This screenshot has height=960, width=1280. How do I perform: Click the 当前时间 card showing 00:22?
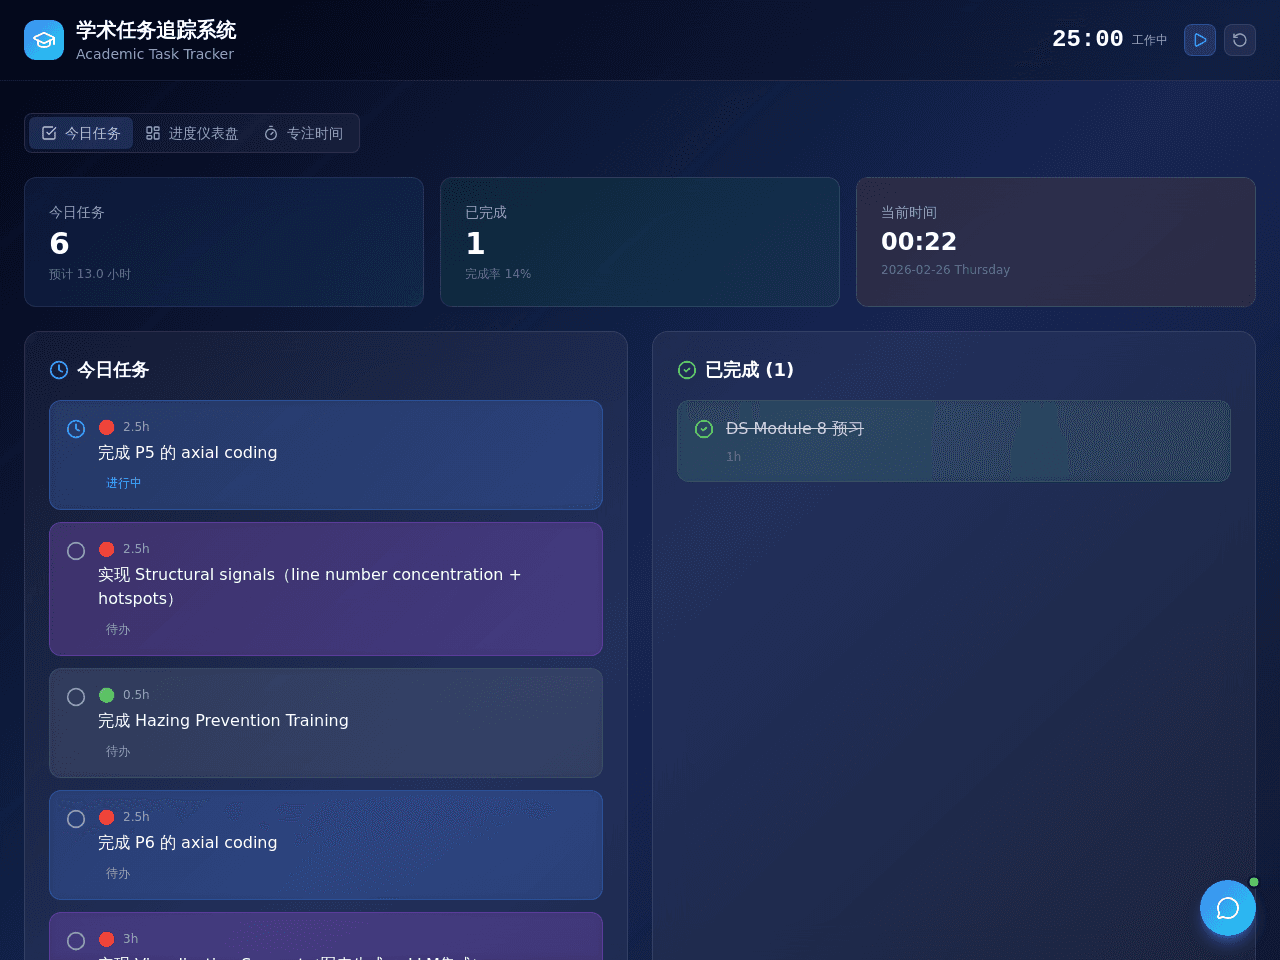(1056, 242)
